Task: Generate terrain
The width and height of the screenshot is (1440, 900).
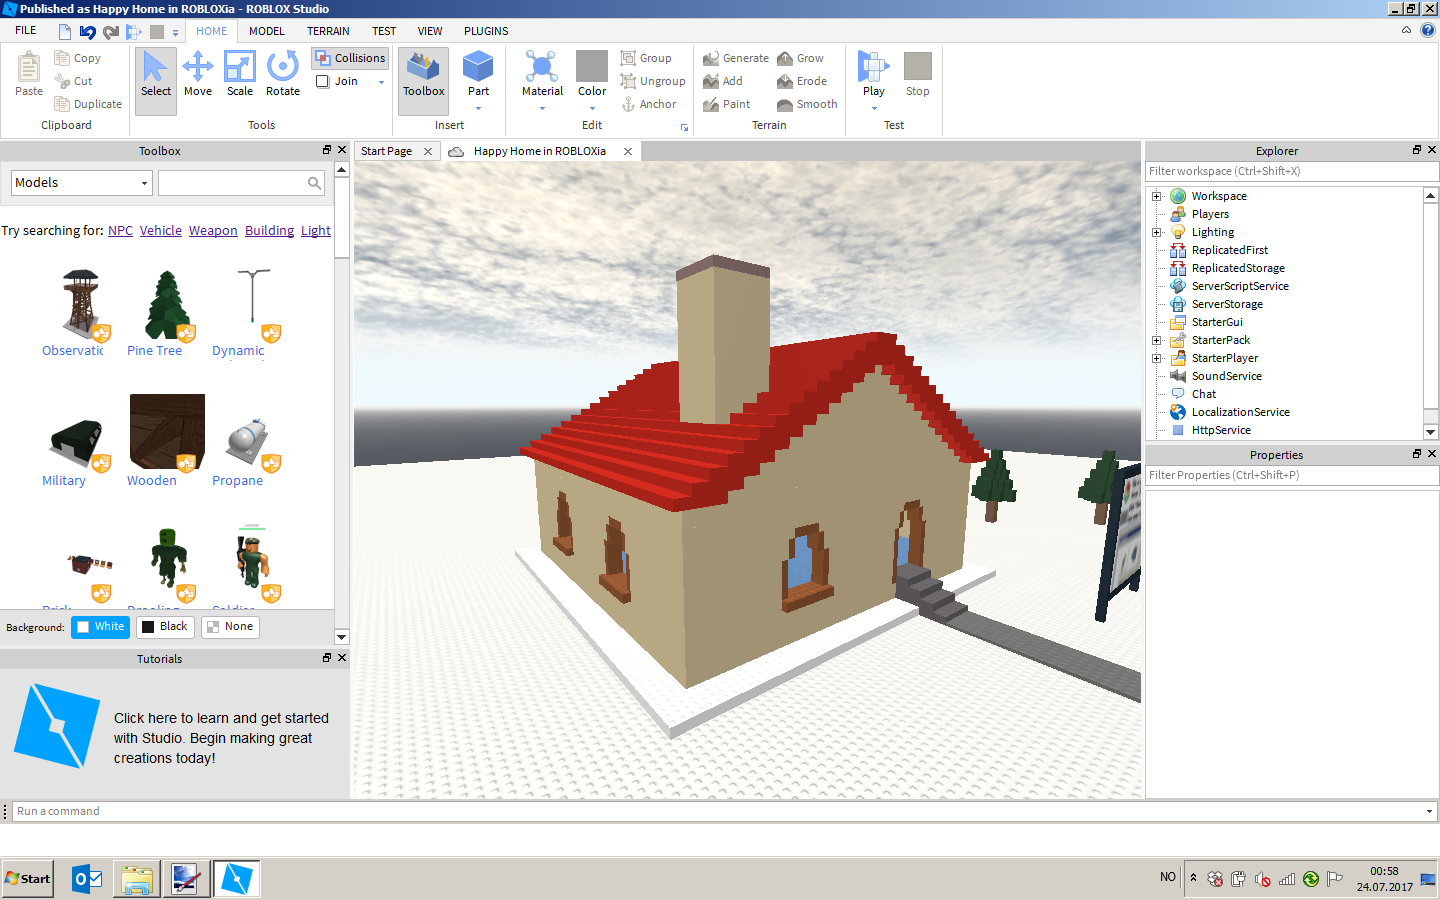Action: [736, 58]
